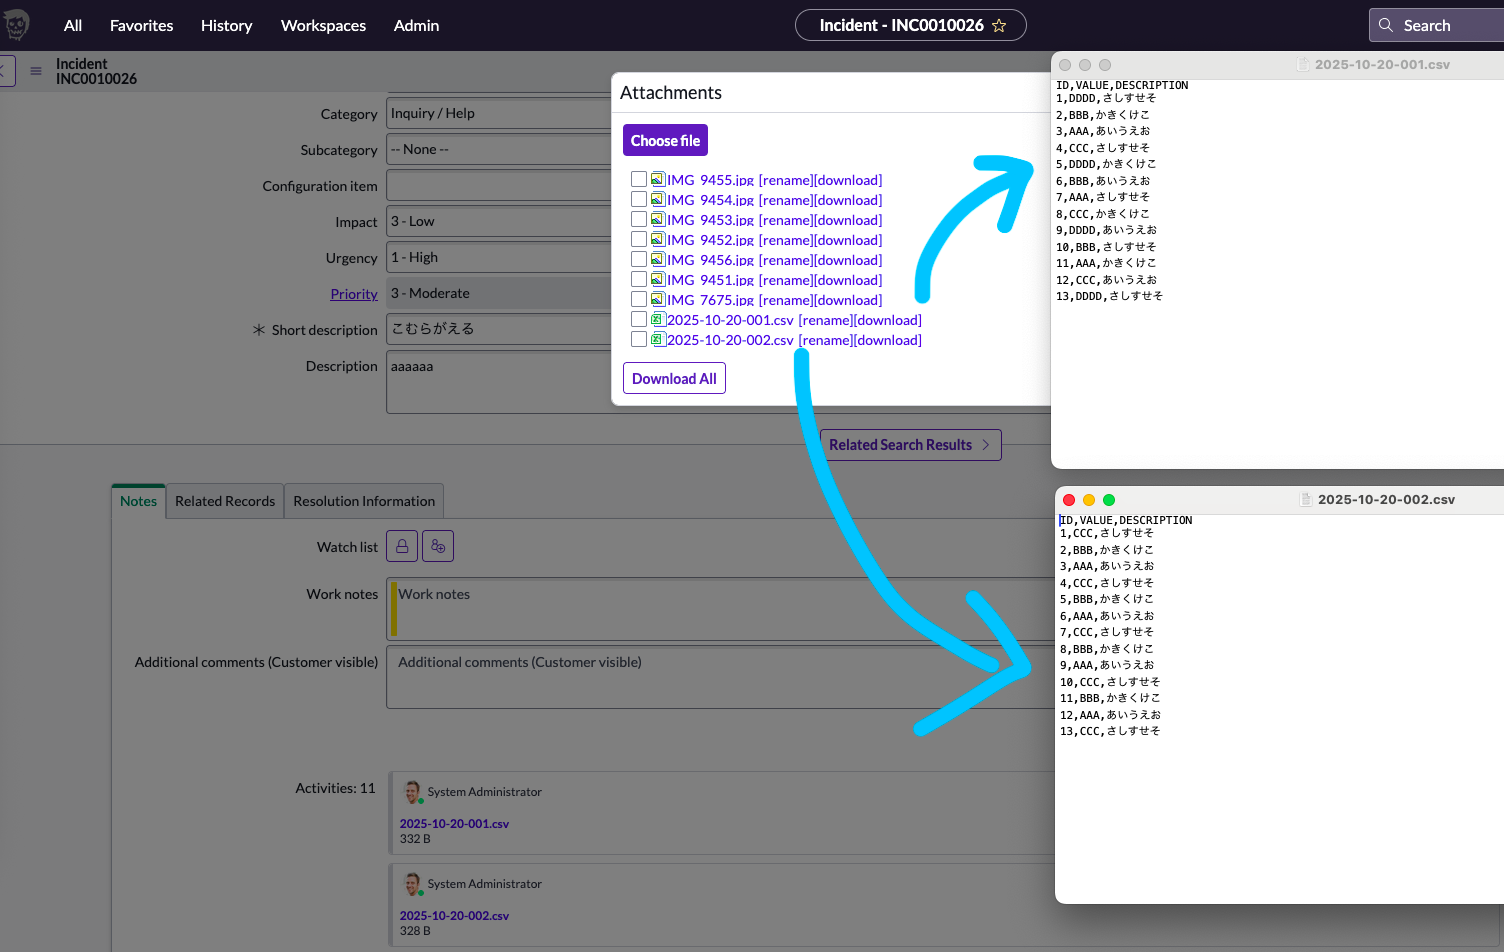Click the favorite star on the Incident INC0010026 pill

999,26
